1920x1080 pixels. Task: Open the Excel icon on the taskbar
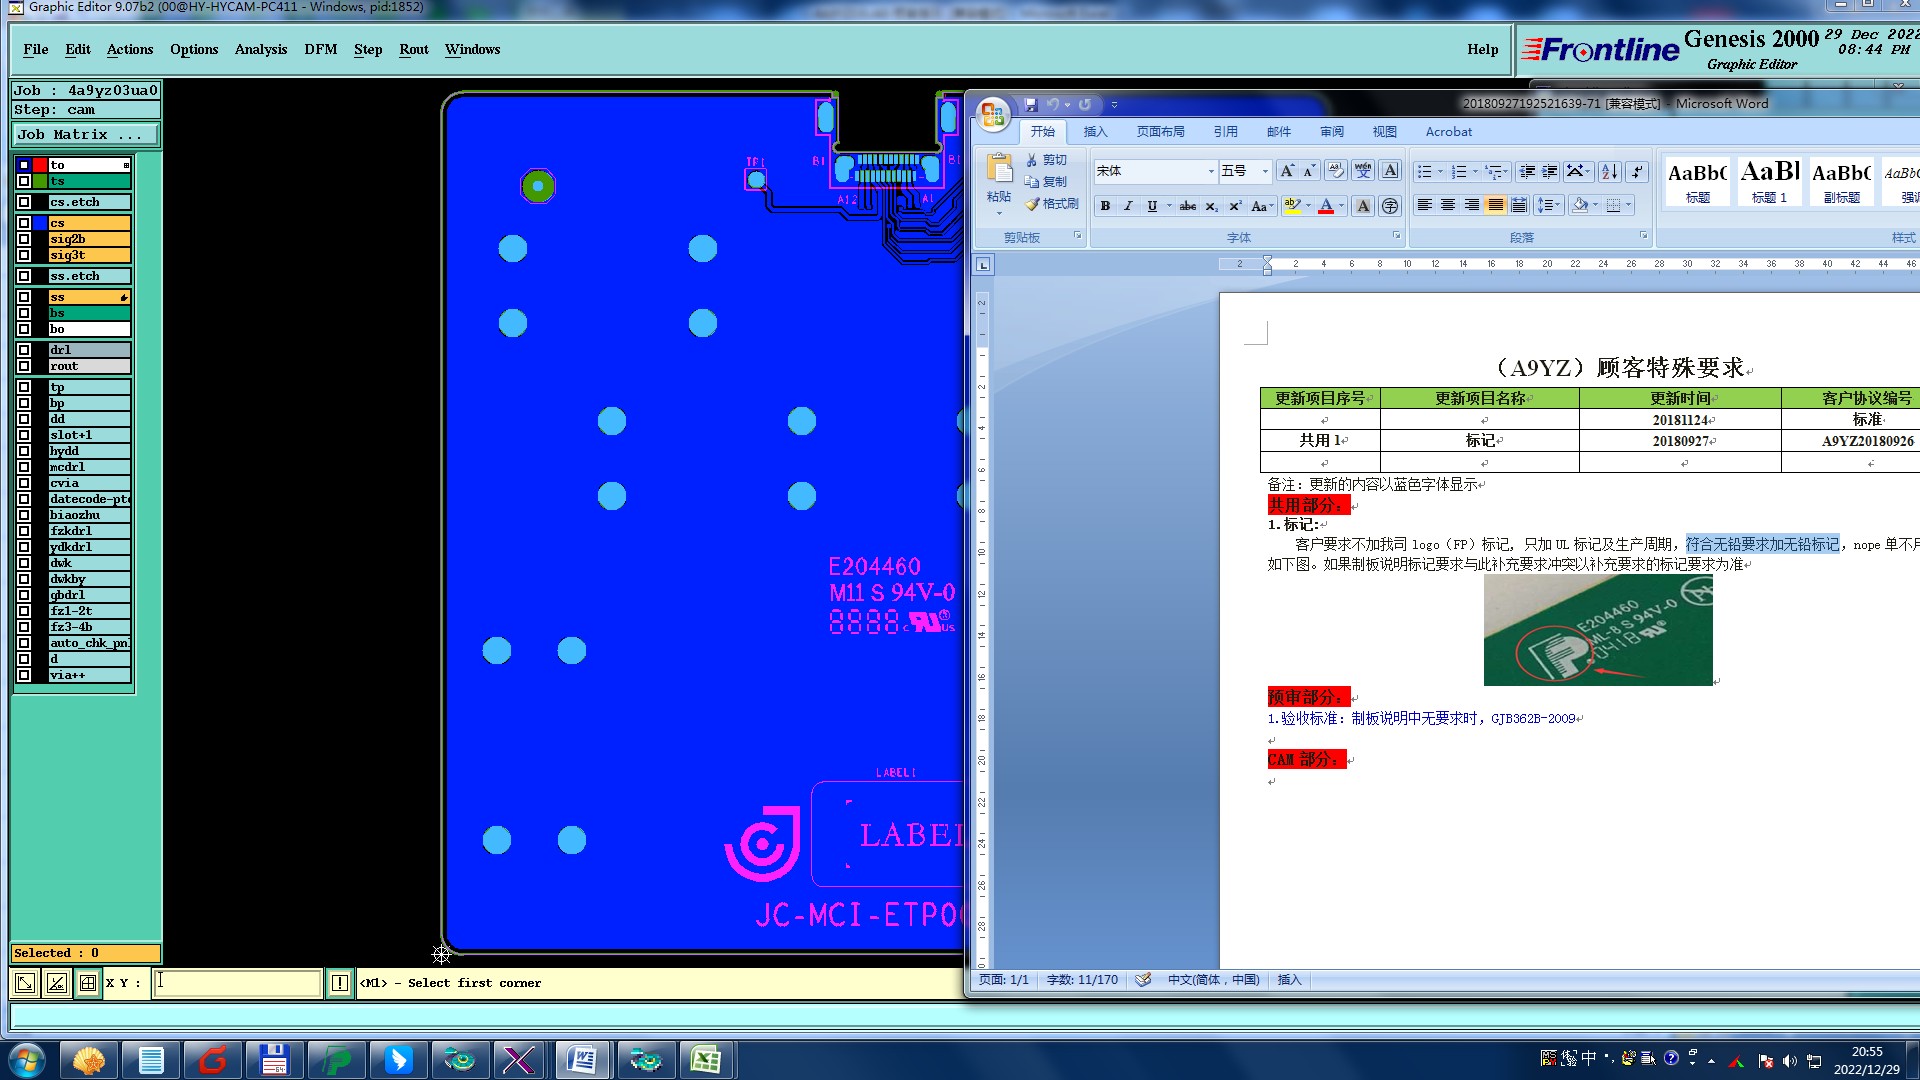tap(706, 1060)
